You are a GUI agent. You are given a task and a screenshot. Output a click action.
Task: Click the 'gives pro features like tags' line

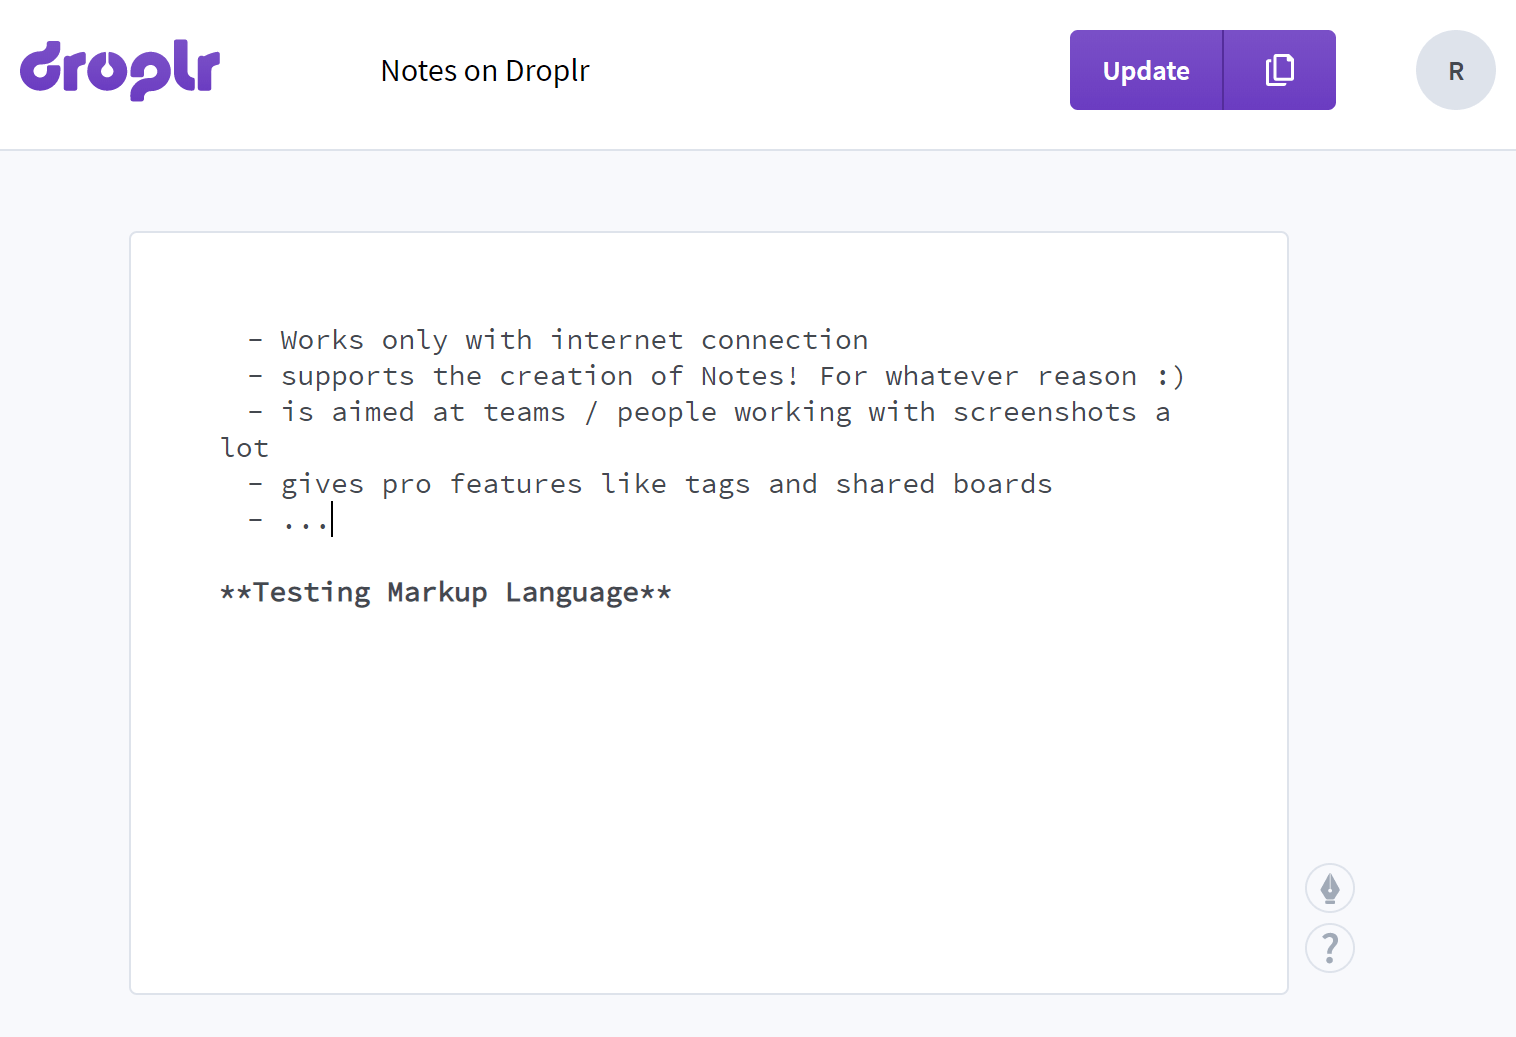coord(650,484)
